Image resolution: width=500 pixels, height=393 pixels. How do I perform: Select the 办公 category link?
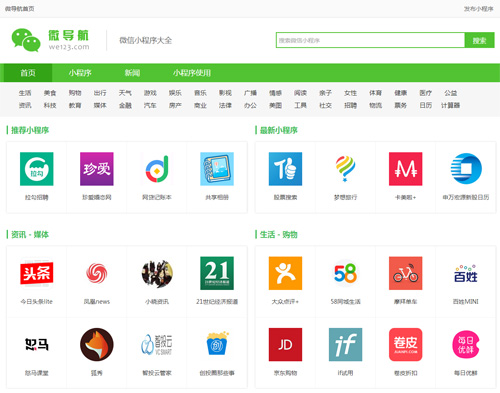point(250,105)
